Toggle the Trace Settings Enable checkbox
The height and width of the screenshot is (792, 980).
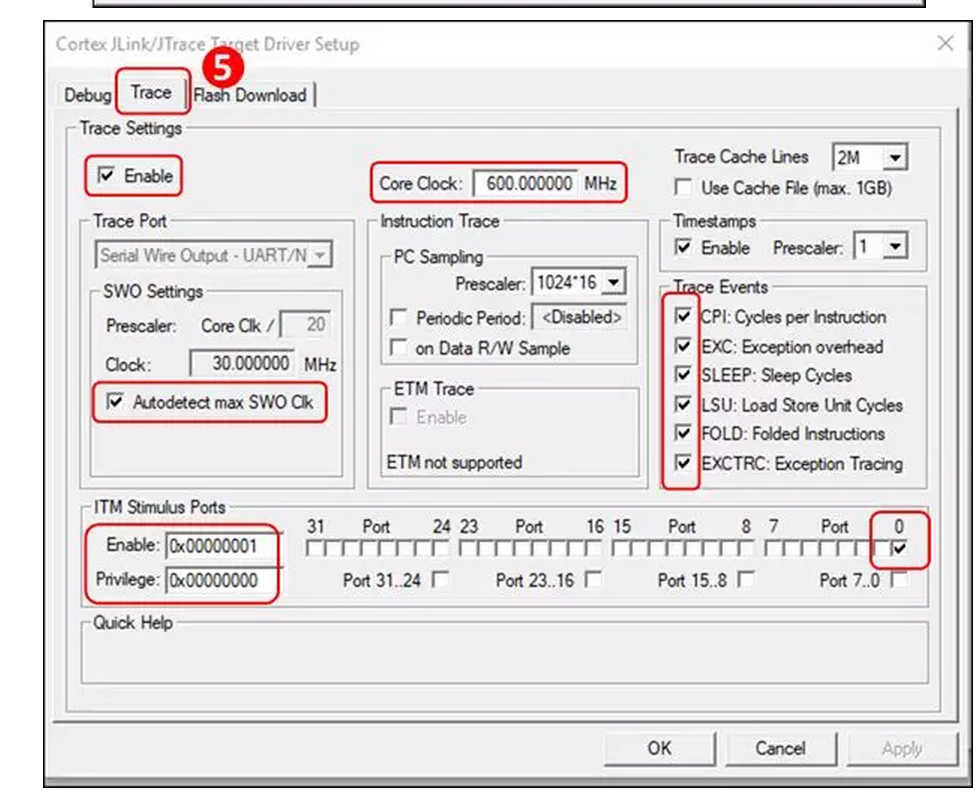106,175
